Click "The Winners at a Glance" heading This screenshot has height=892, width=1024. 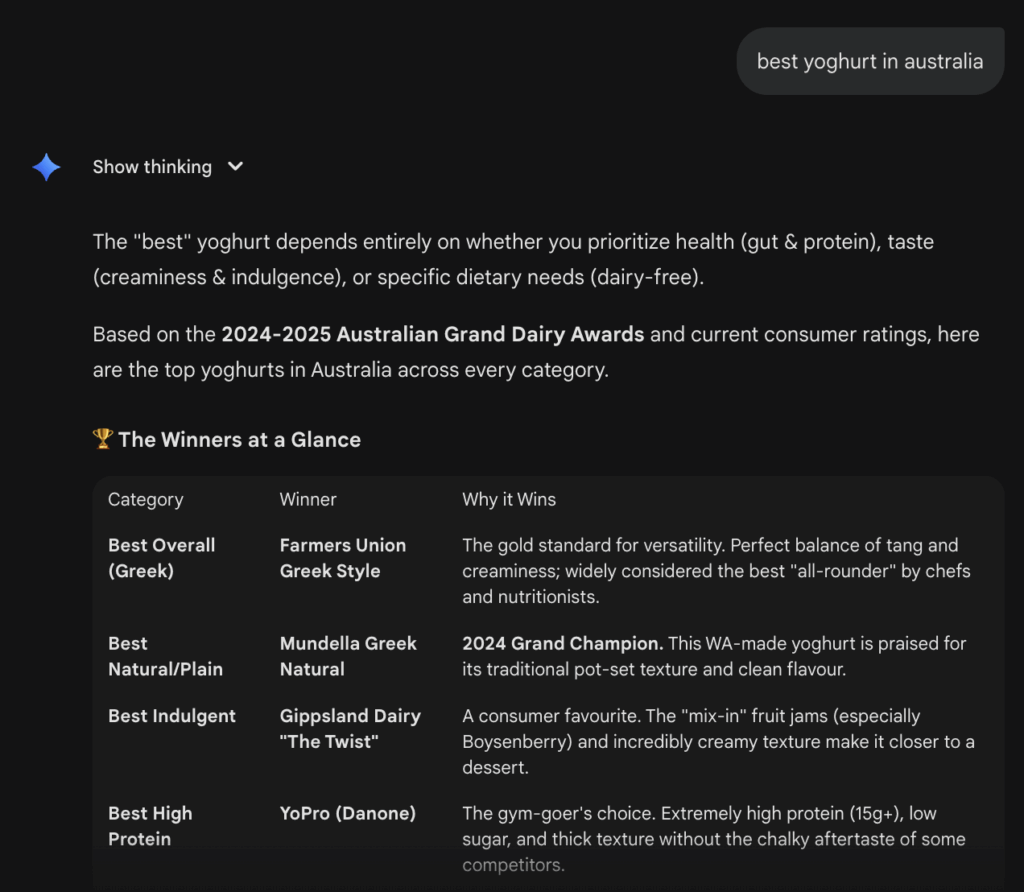(239, 439)
